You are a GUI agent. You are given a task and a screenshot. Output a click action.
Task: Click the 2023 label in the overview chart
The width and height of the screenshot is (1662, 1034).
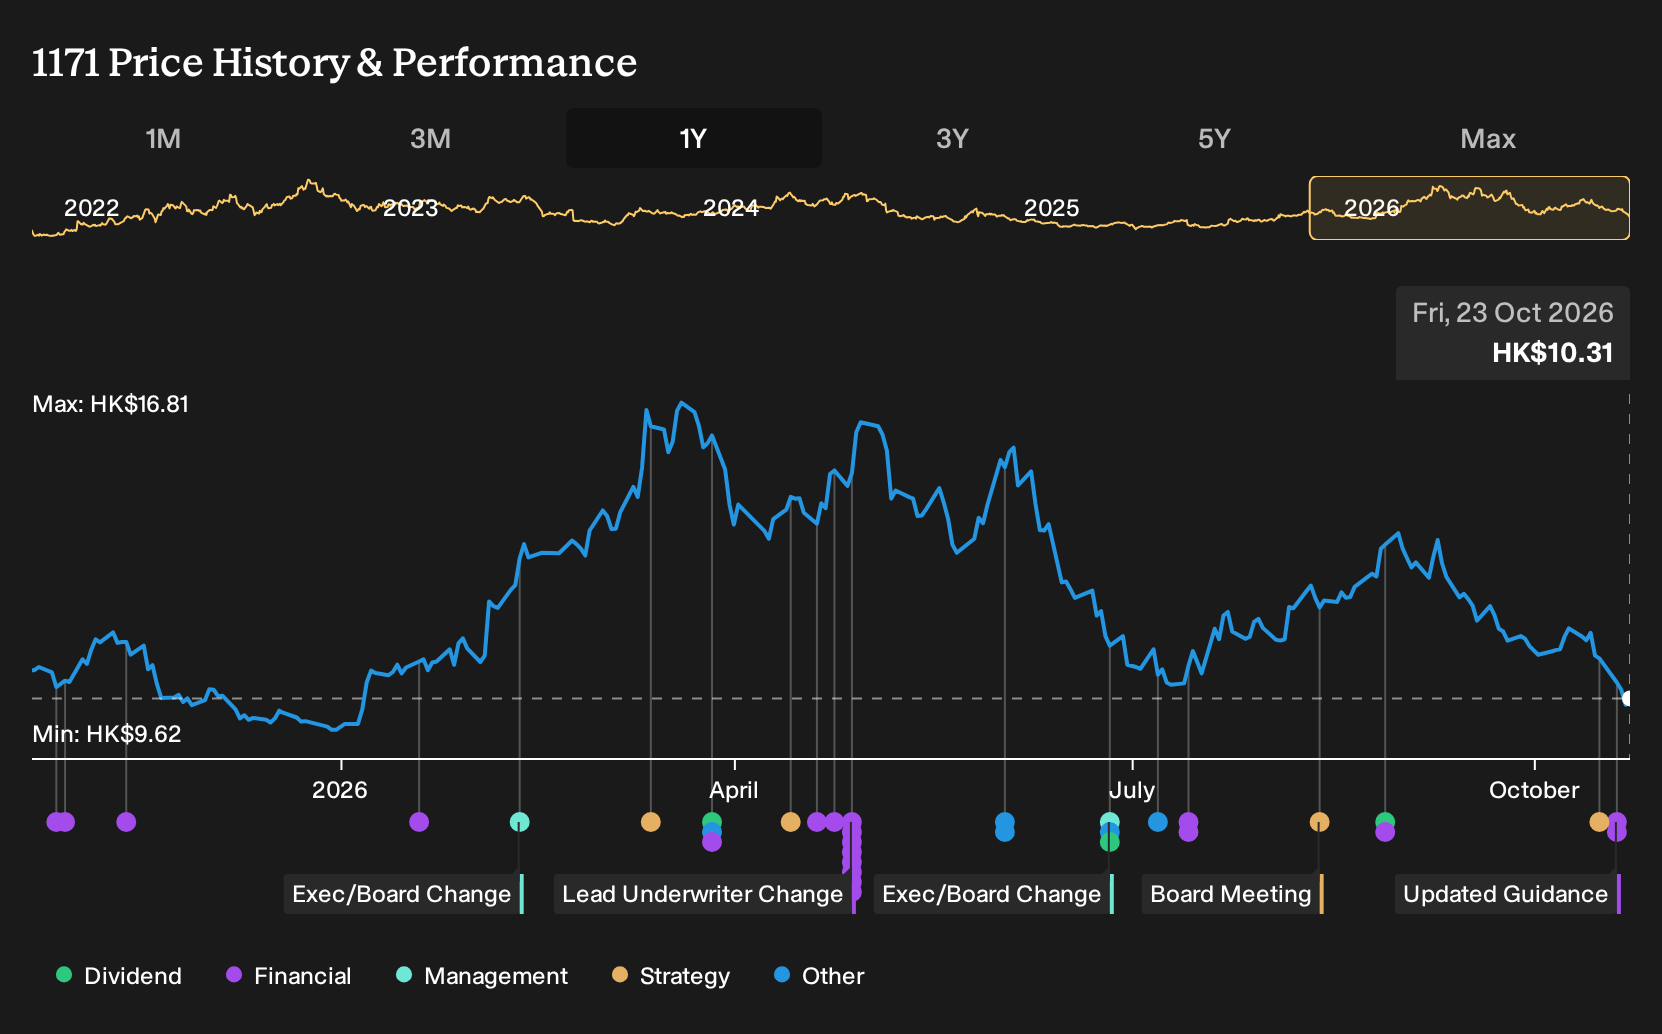411,208
